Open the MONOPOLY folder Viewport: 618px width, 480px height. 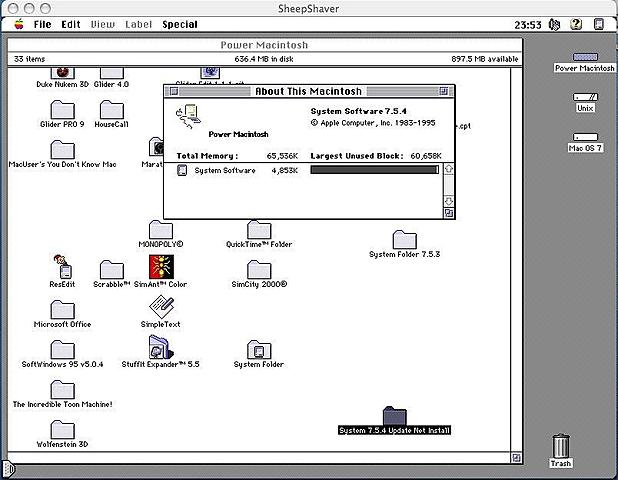click(160, 230)
